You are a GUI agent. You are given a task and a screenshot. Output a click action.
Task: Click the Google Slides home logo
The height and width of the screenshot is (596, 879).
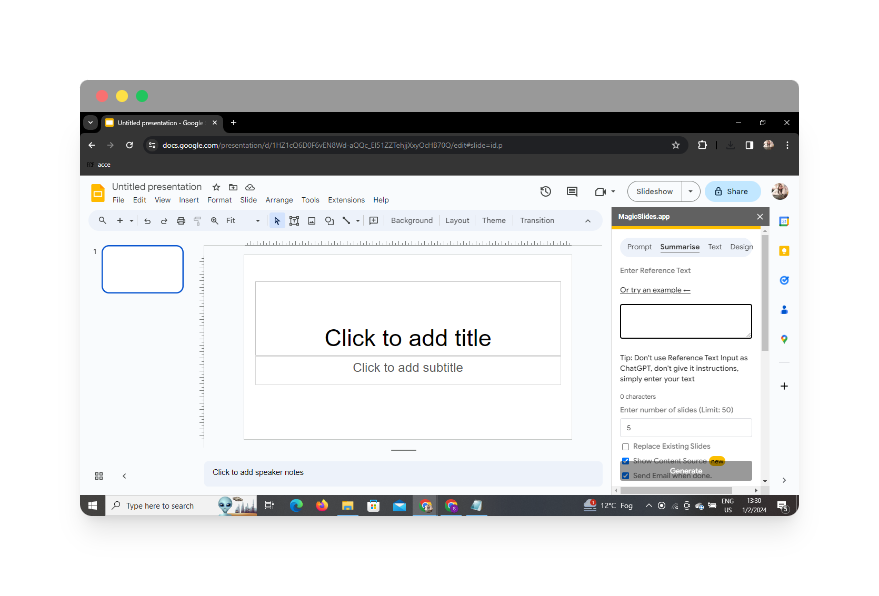point(98,192)
